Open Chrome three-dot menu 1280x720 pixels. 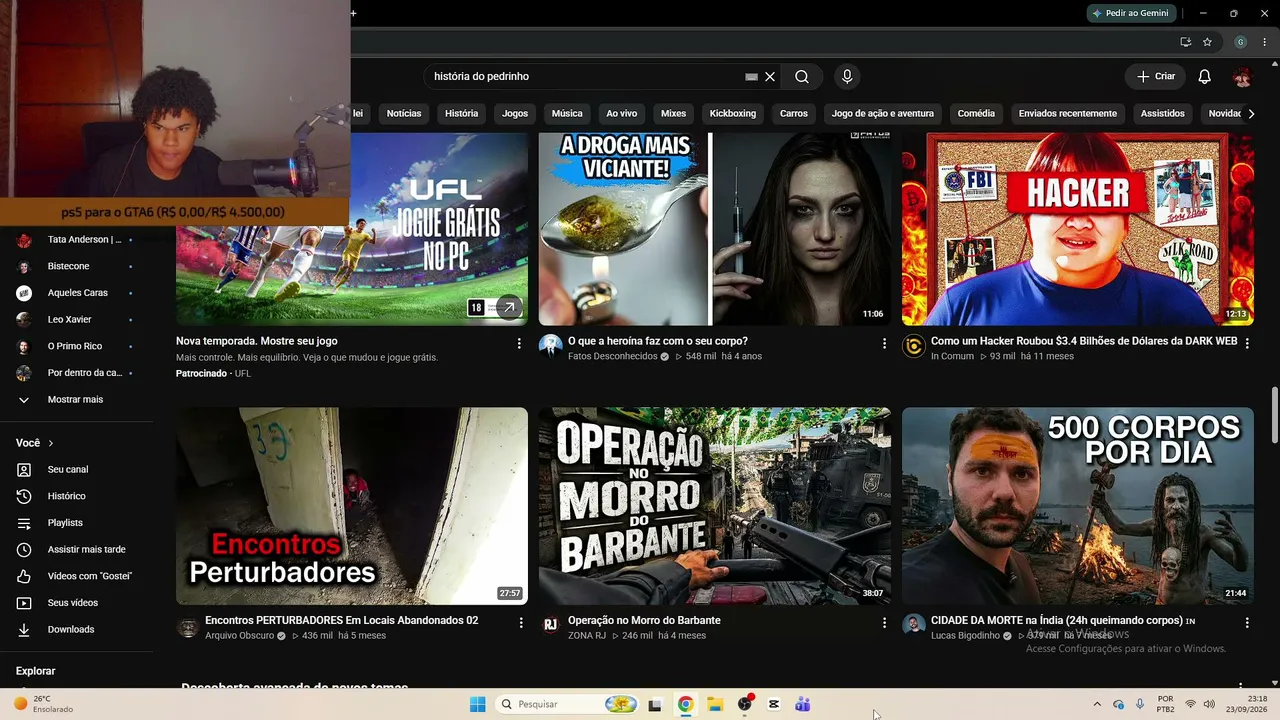(x=1265, y=42)
